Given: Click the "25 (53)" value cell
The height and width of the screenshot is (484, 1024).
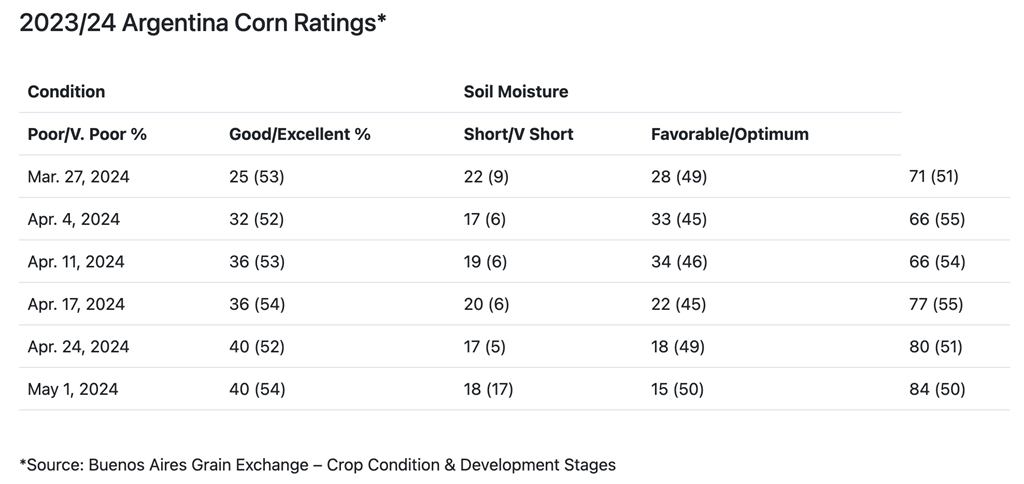Looking at the screenshot, I should tap(257, 177).
